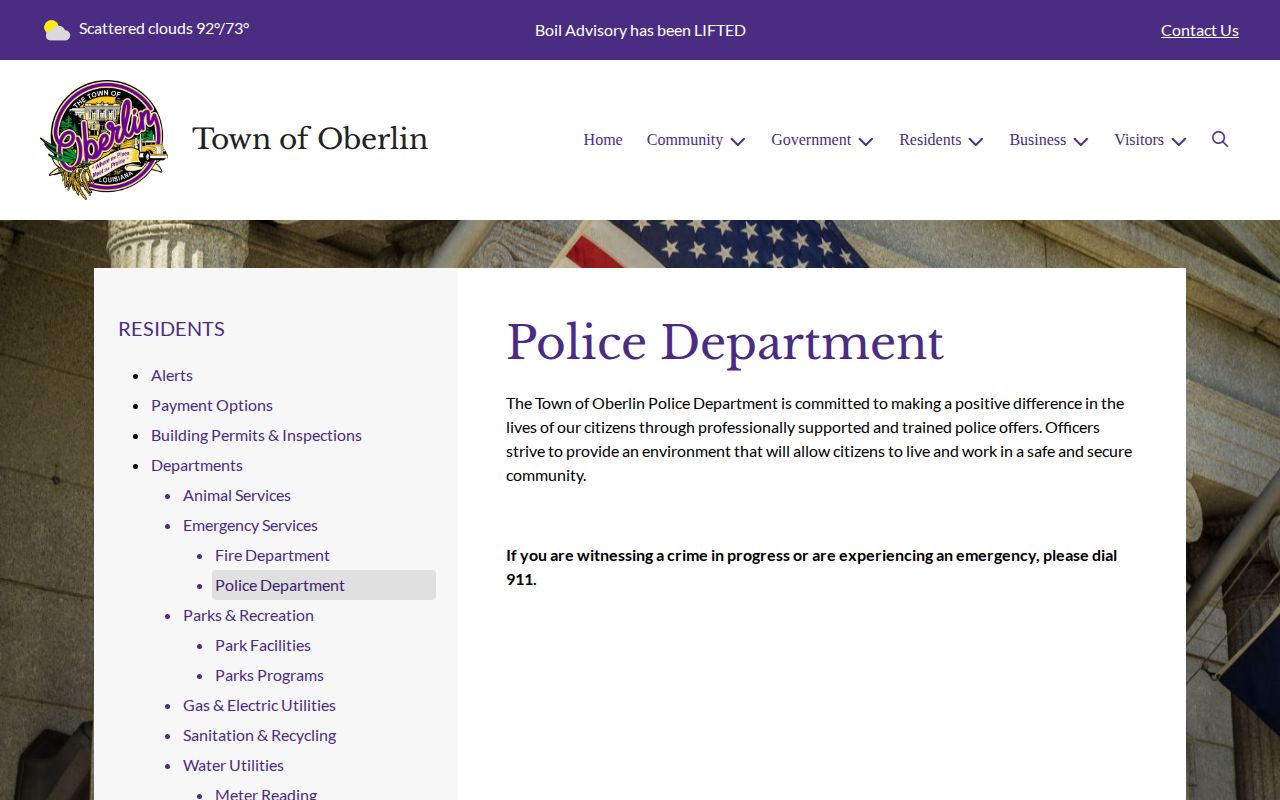Open the Park Facilities link

pyautogui.click(x=263, y=645)
